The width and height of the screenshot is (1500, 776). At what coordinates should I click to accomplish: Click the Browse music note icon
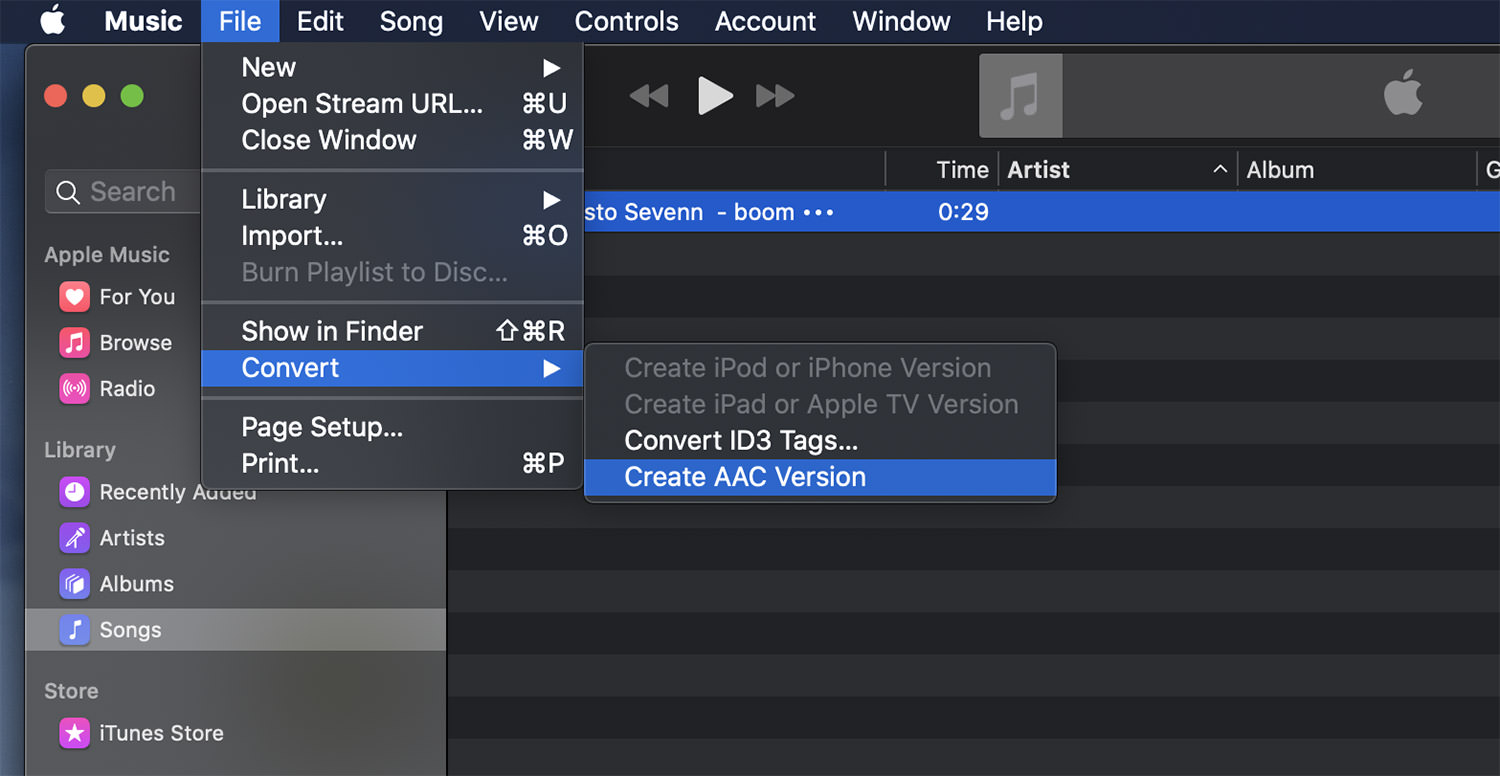tap(75, 343)
